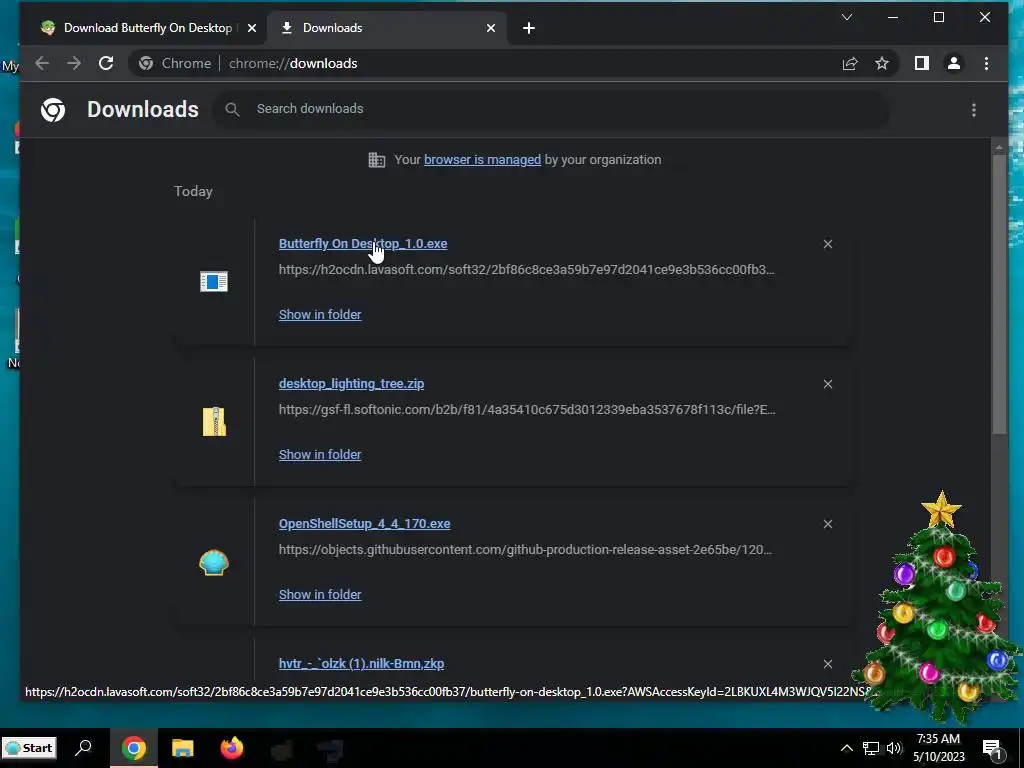
Task: Open Chrome's three-dot main menu
Action: (986, 63)
